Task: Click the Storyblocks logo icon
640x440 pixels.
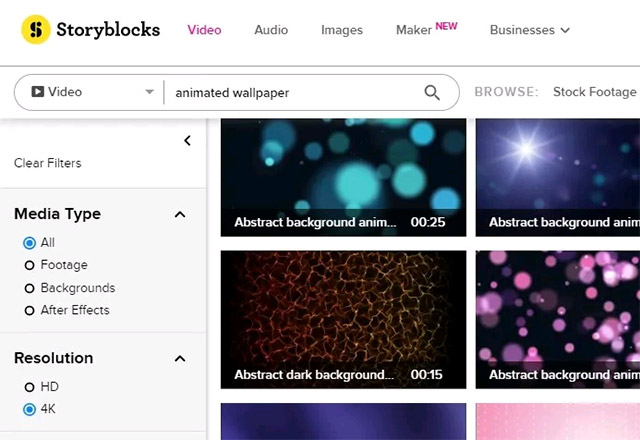Action: click(37, 30)
